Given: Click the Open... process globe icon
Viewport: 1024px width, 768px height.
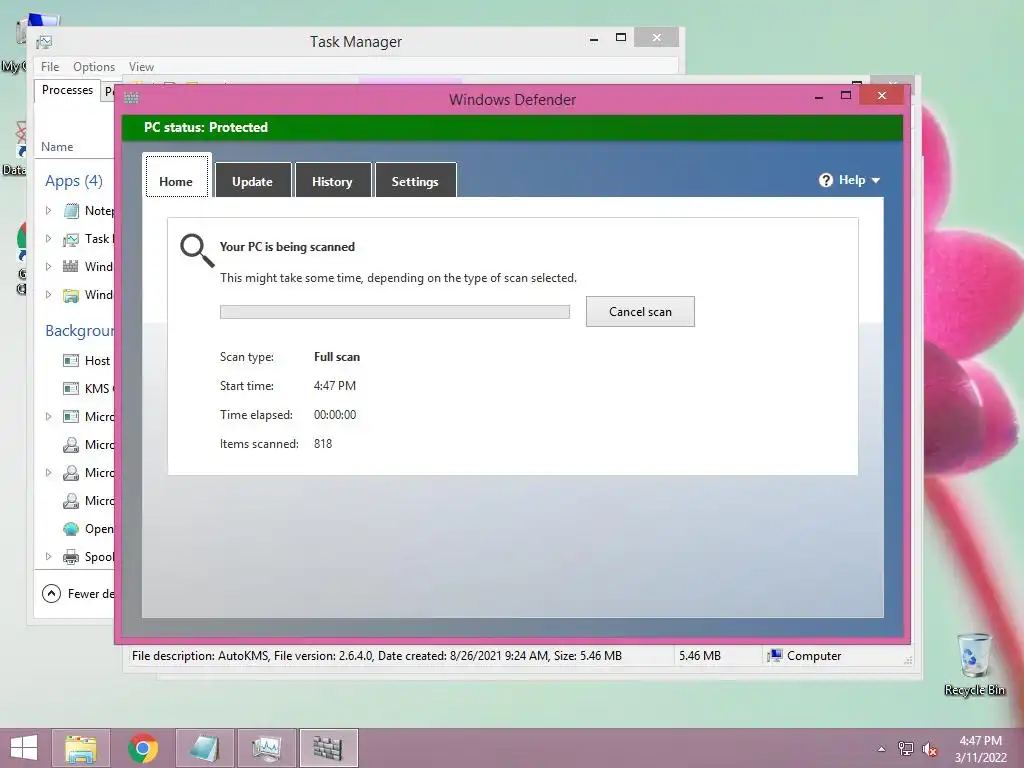Looking at the screenshot, I should pyautogui.click(x=71, y=529).
